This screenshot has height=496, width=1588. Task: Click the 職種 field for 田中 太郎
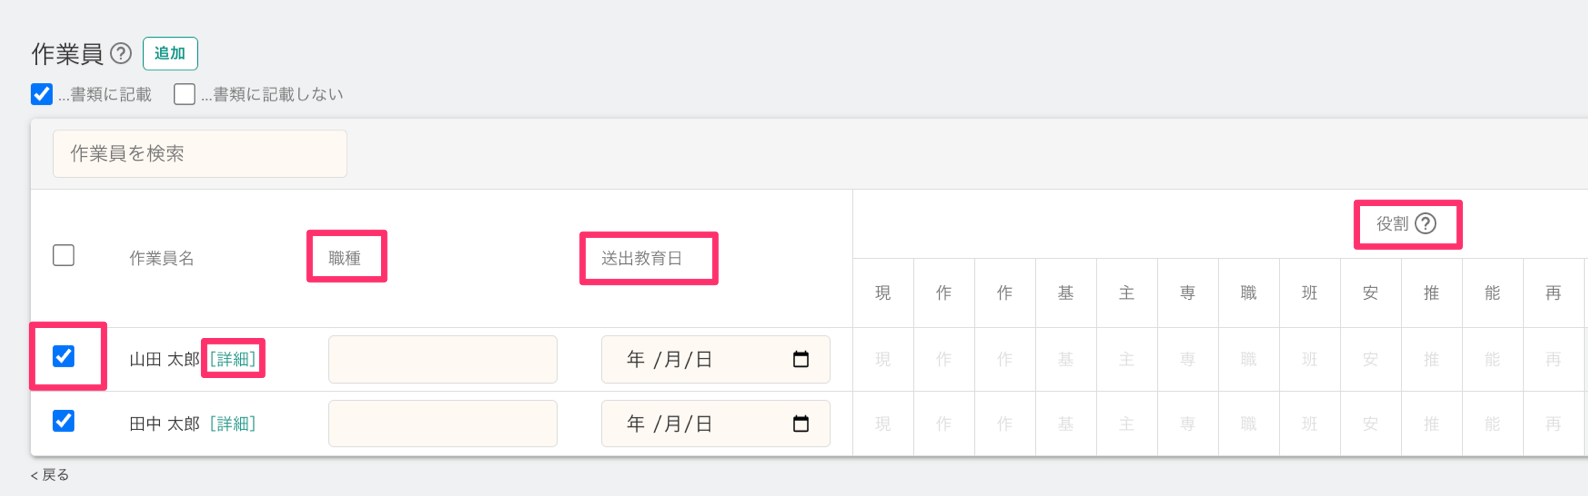(x=443, y=424)
